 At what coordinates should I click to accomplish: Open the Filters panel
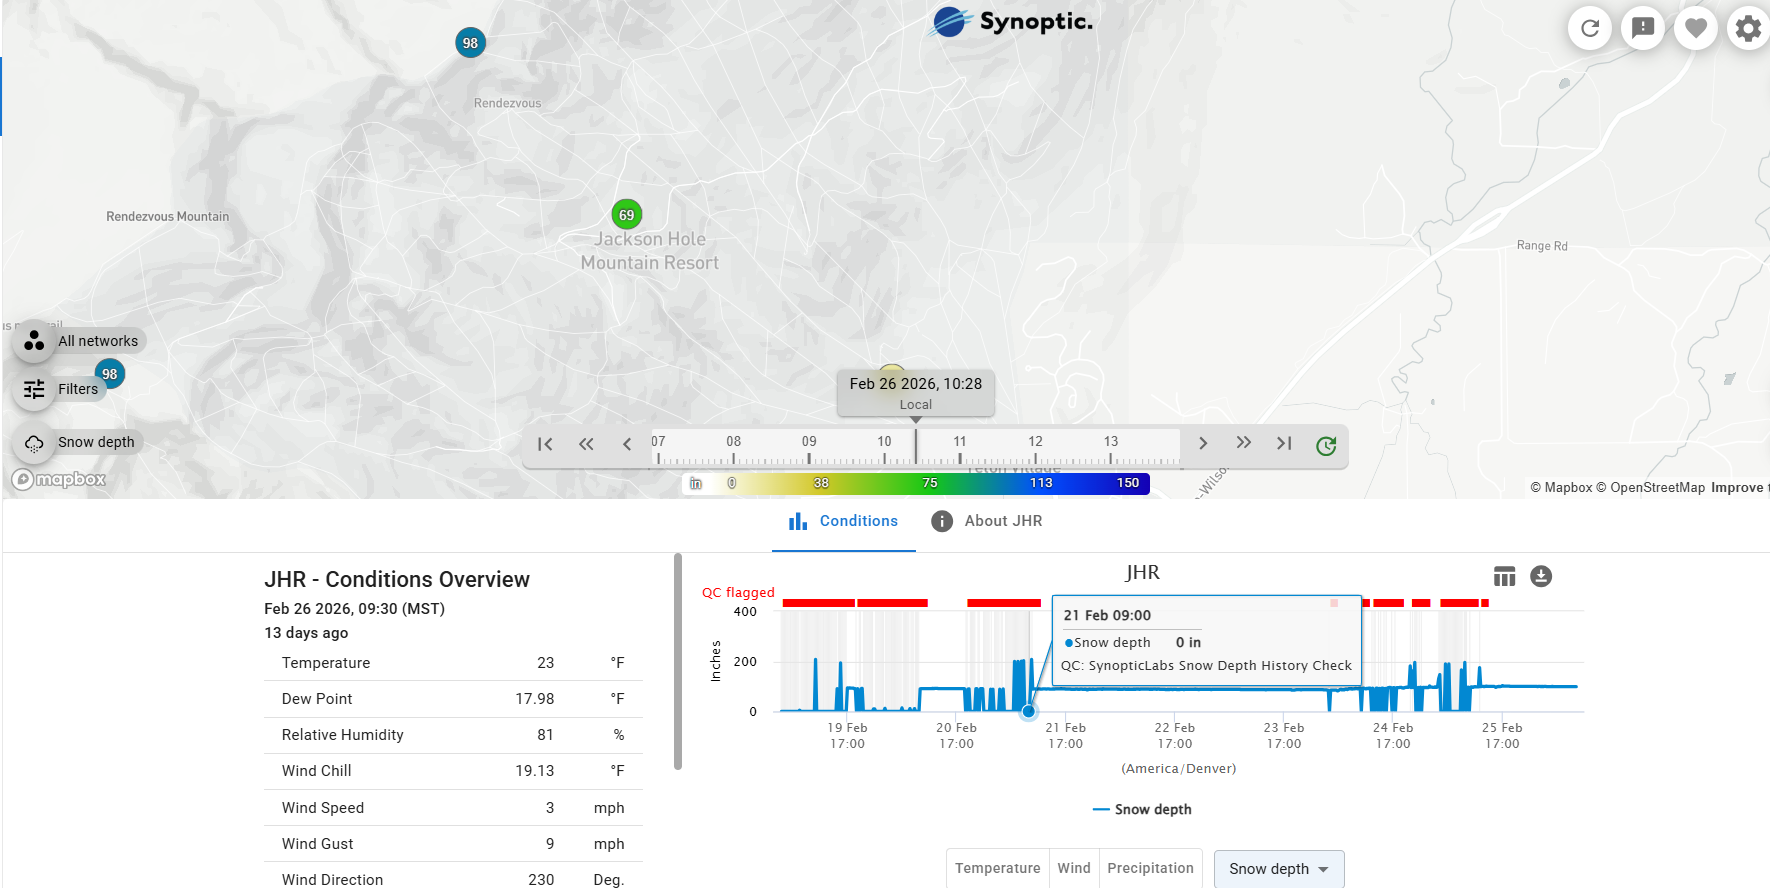(62, 389)
